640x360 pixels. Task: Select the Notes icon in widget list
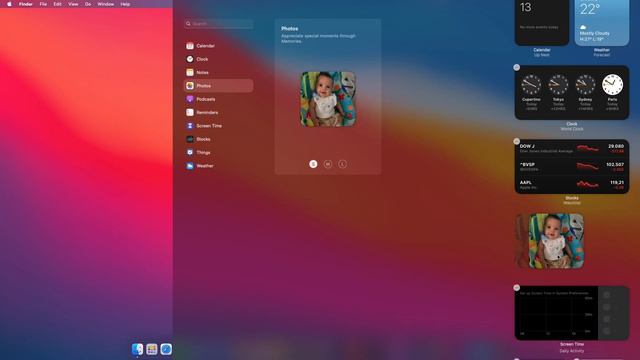[x=190, y=72]
